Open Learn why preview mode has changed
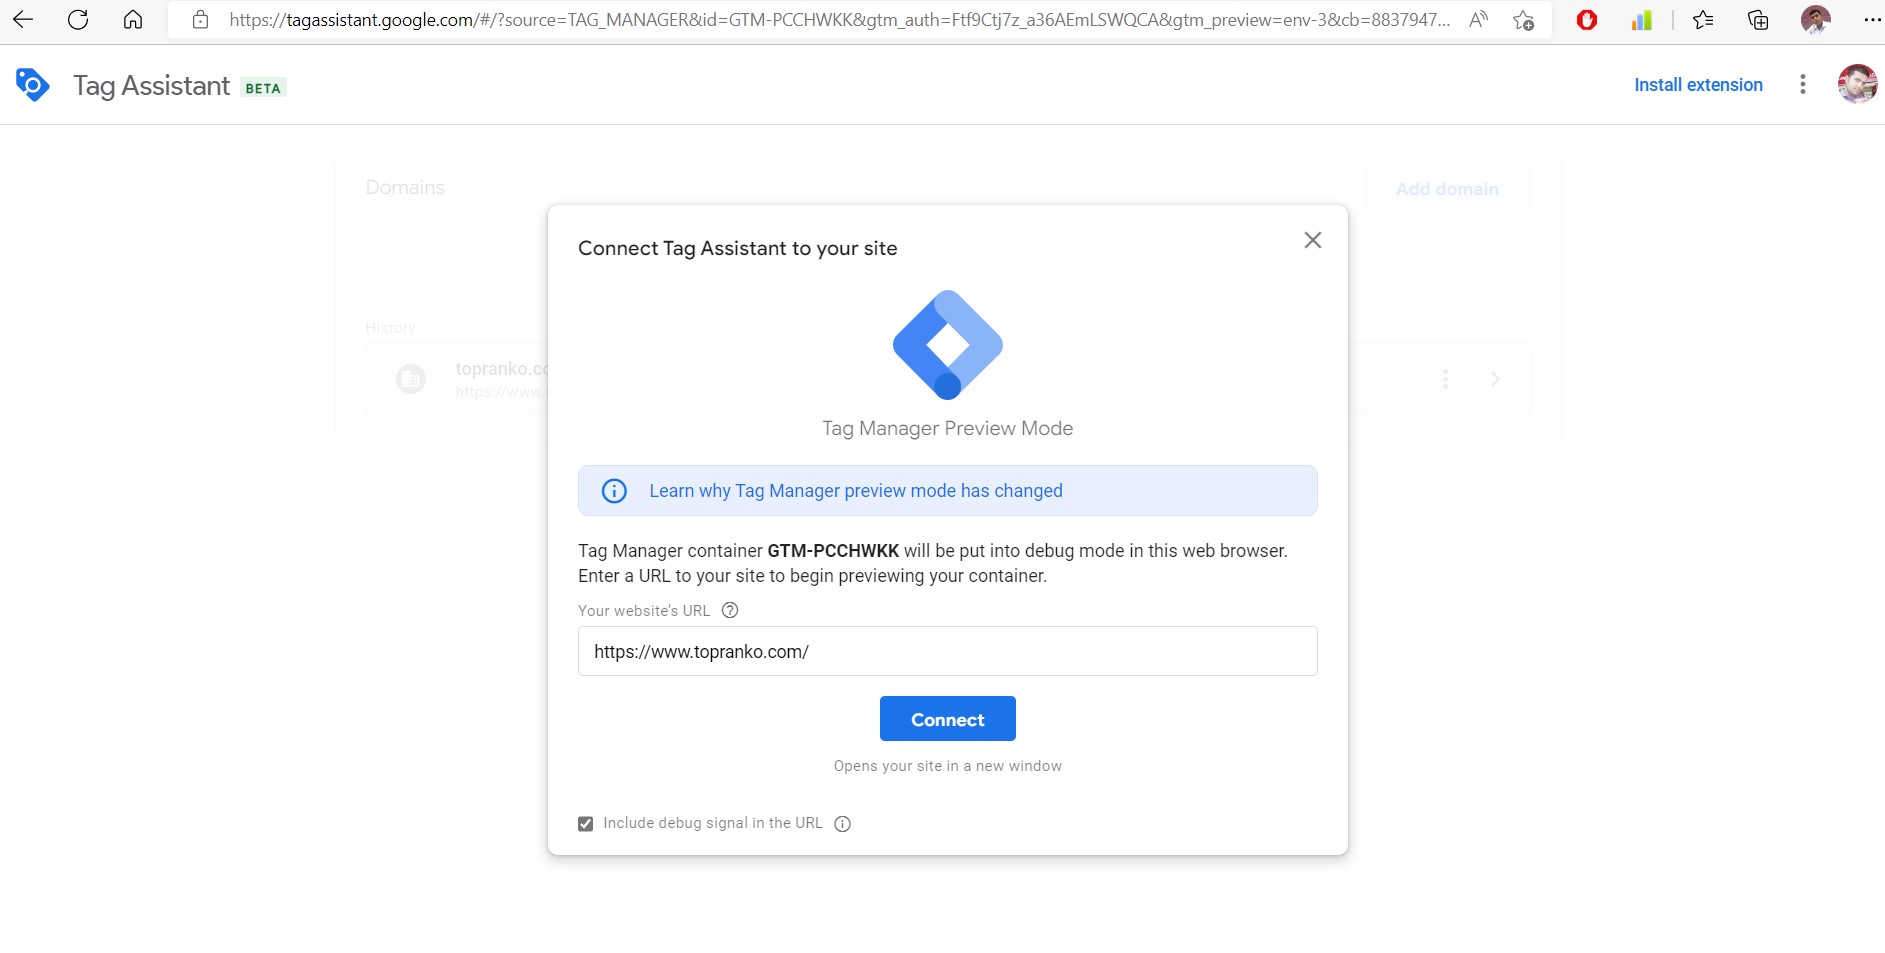This screenshot has height=953, width=1885. pyautogui.click(x=856, y=491)
